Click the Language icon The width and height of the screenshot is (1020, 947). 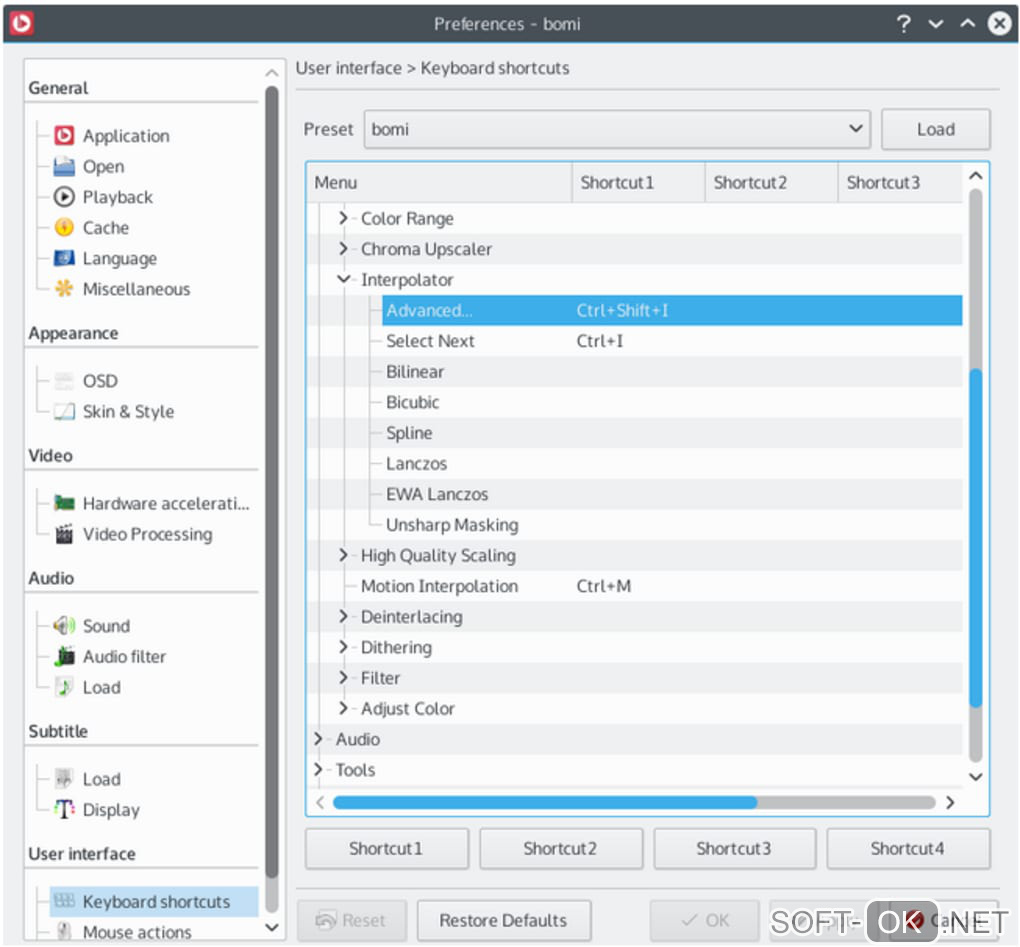[x=64, y=258]
